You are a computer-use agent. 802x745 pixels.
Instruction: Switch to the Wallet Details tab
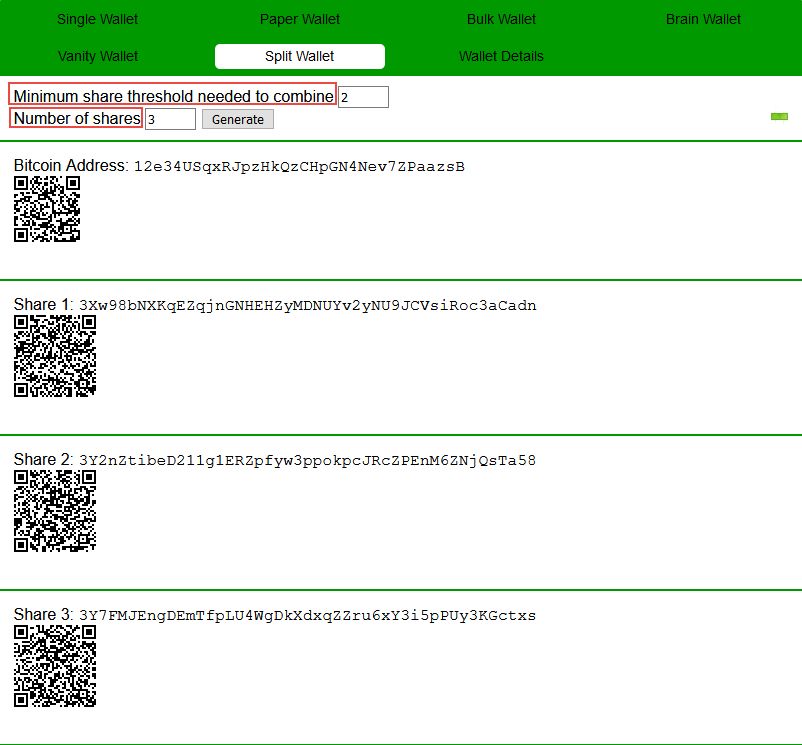click(501, 56)
